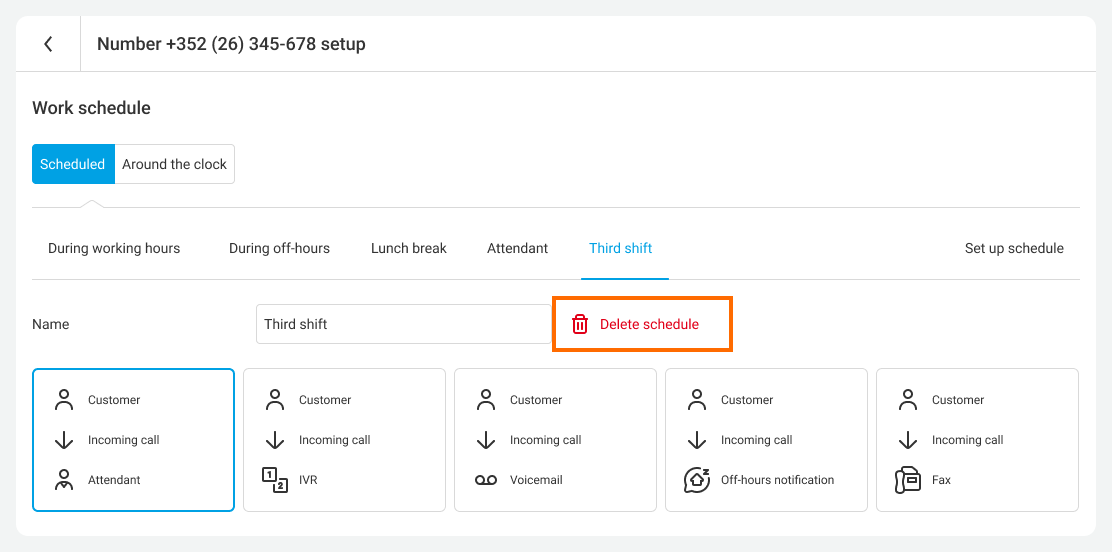Click the incoming call arrow in the IVR card
The height and width of the screenshot is (552, 1112).
pyautogui.click(x=275, y=440)
